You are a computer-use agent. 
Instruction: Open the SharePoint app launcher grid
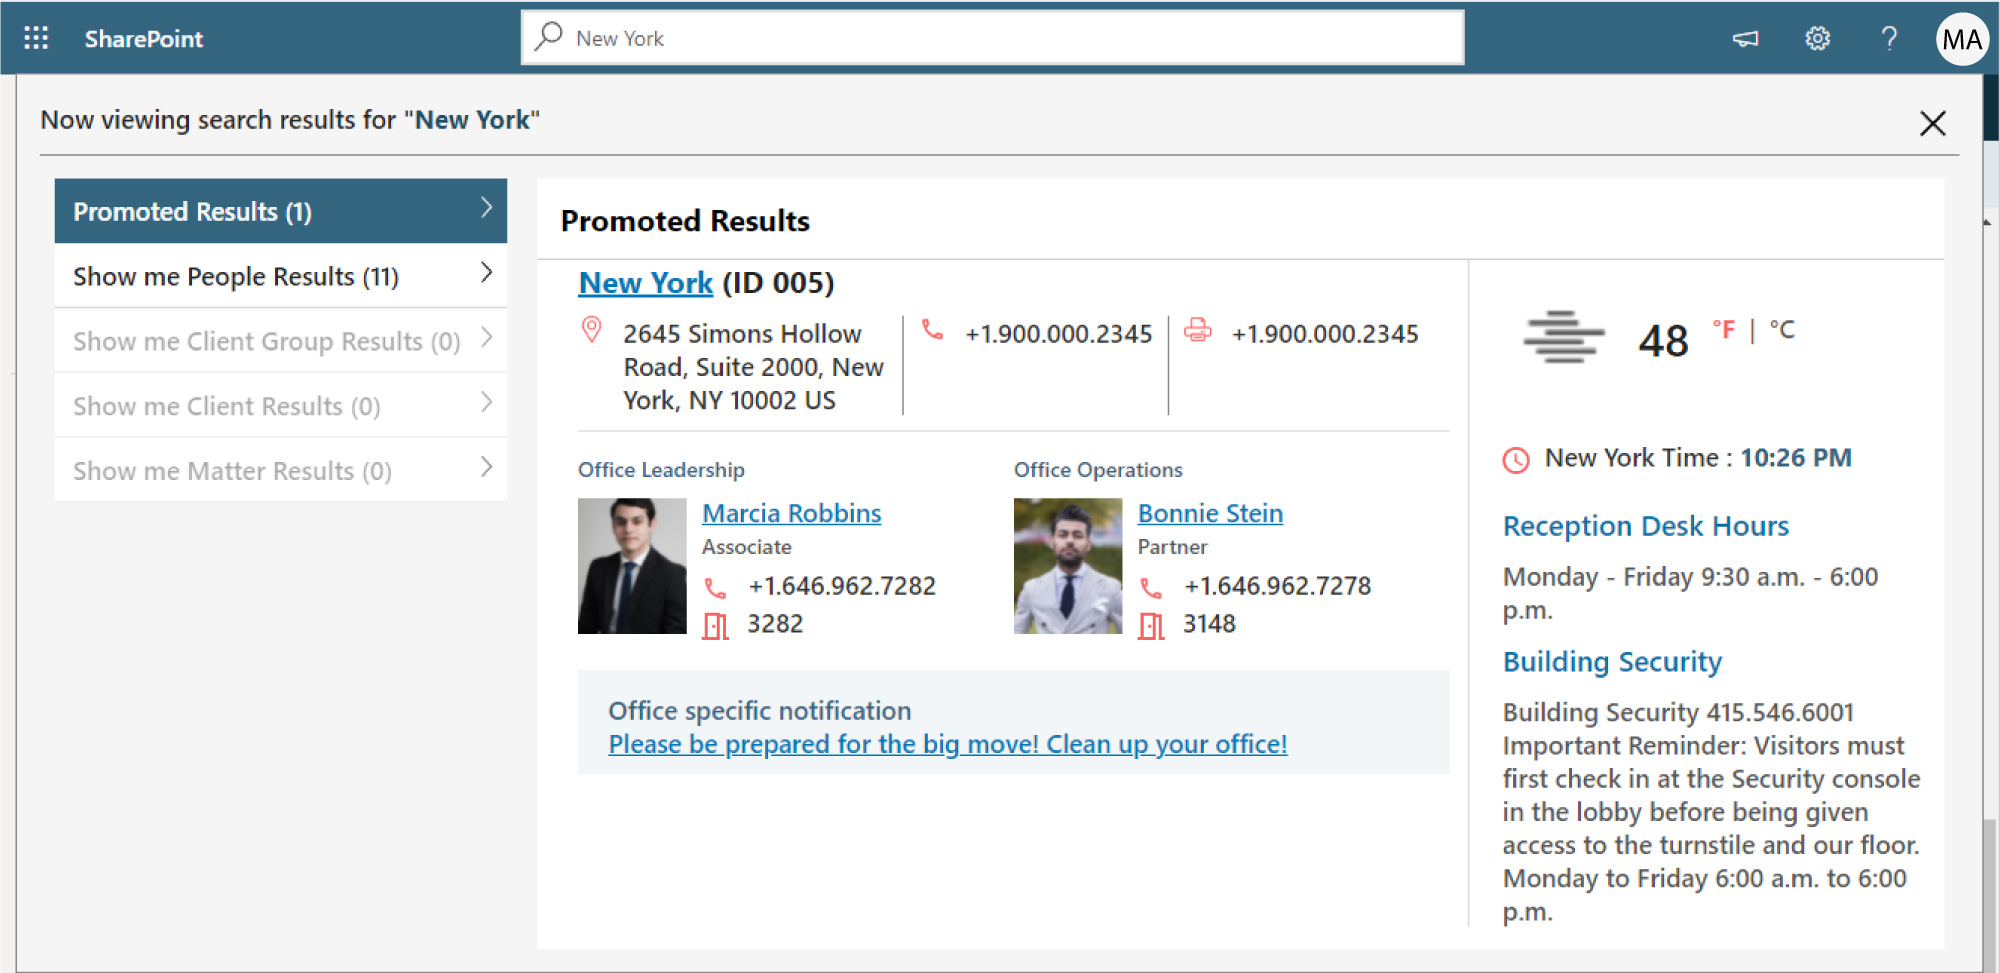point(36,38)
